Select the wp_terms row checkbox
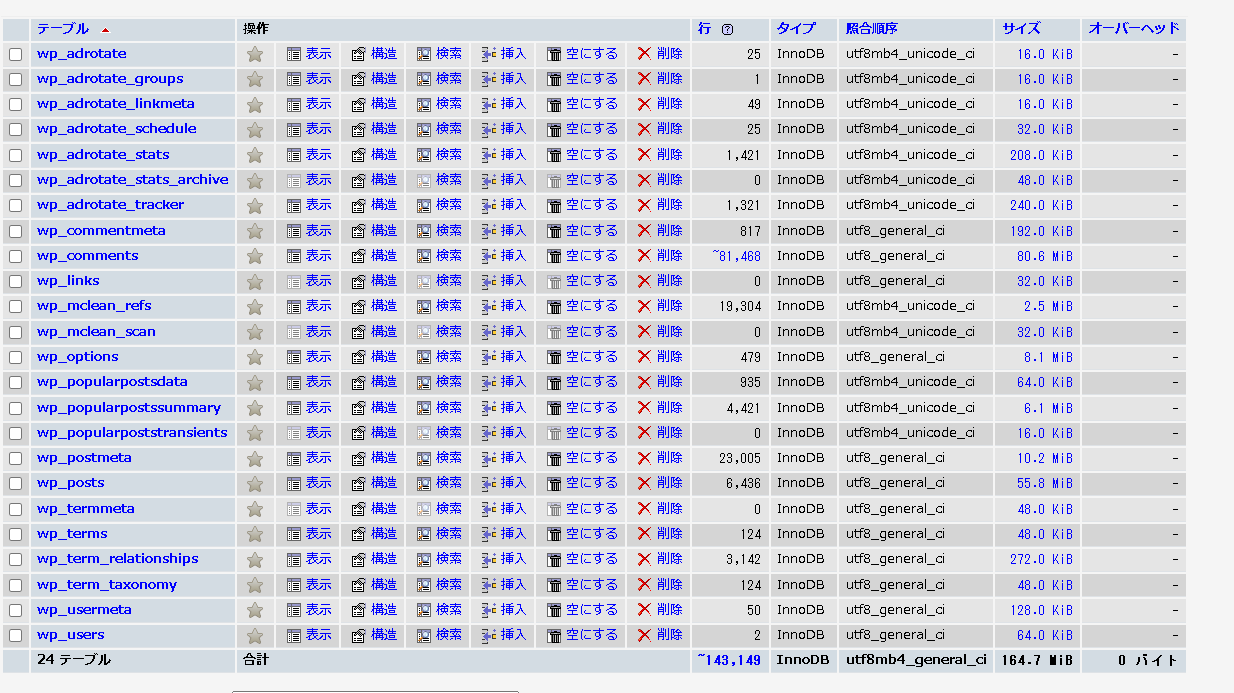The height and width of the screenshot is (693, 1234). [15, 534]
